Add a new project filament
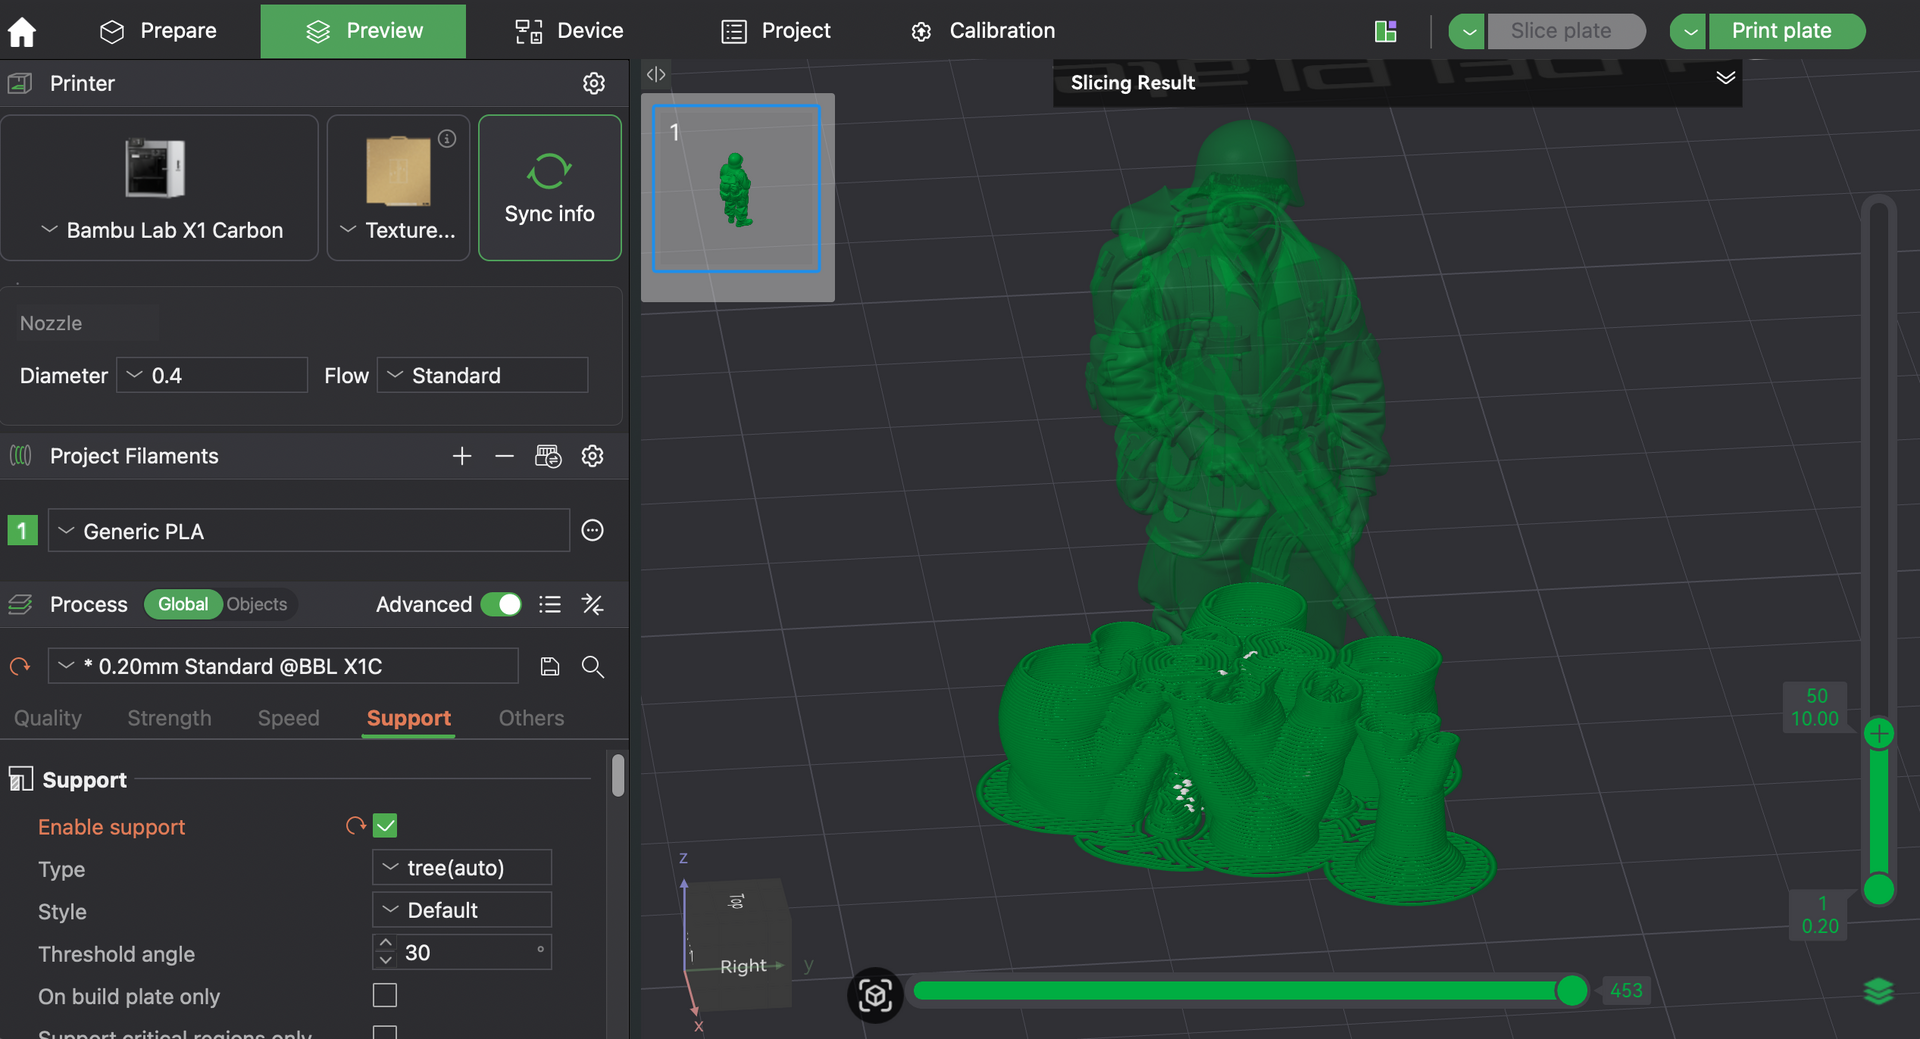Screen dimensions: 1920x1039 [x=462, y=456]
